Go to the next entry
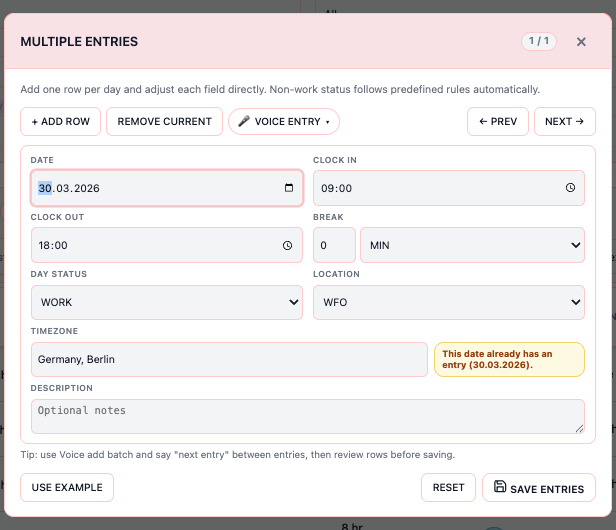This screenshot has width=616, height=530. tap(564, 122)
